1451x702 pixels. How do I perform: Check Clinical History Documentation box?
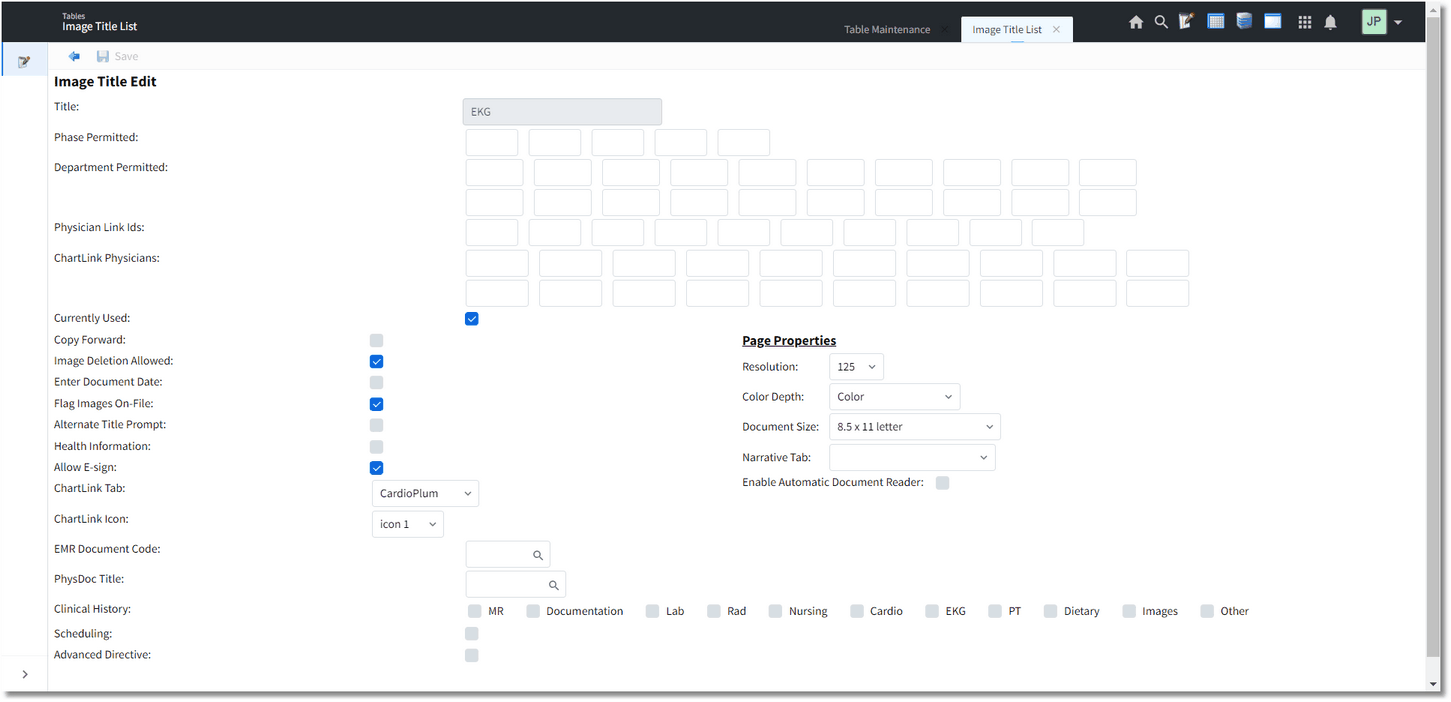point(534,611)
